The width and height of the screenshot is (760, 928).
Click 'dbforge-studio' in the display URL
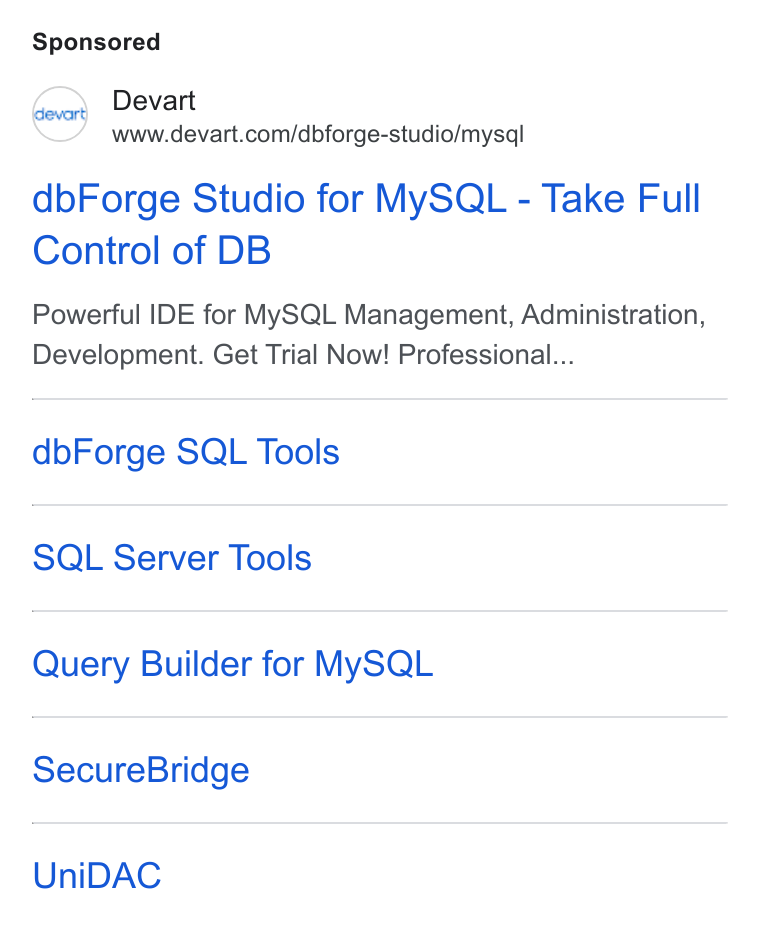coord(375,134)
